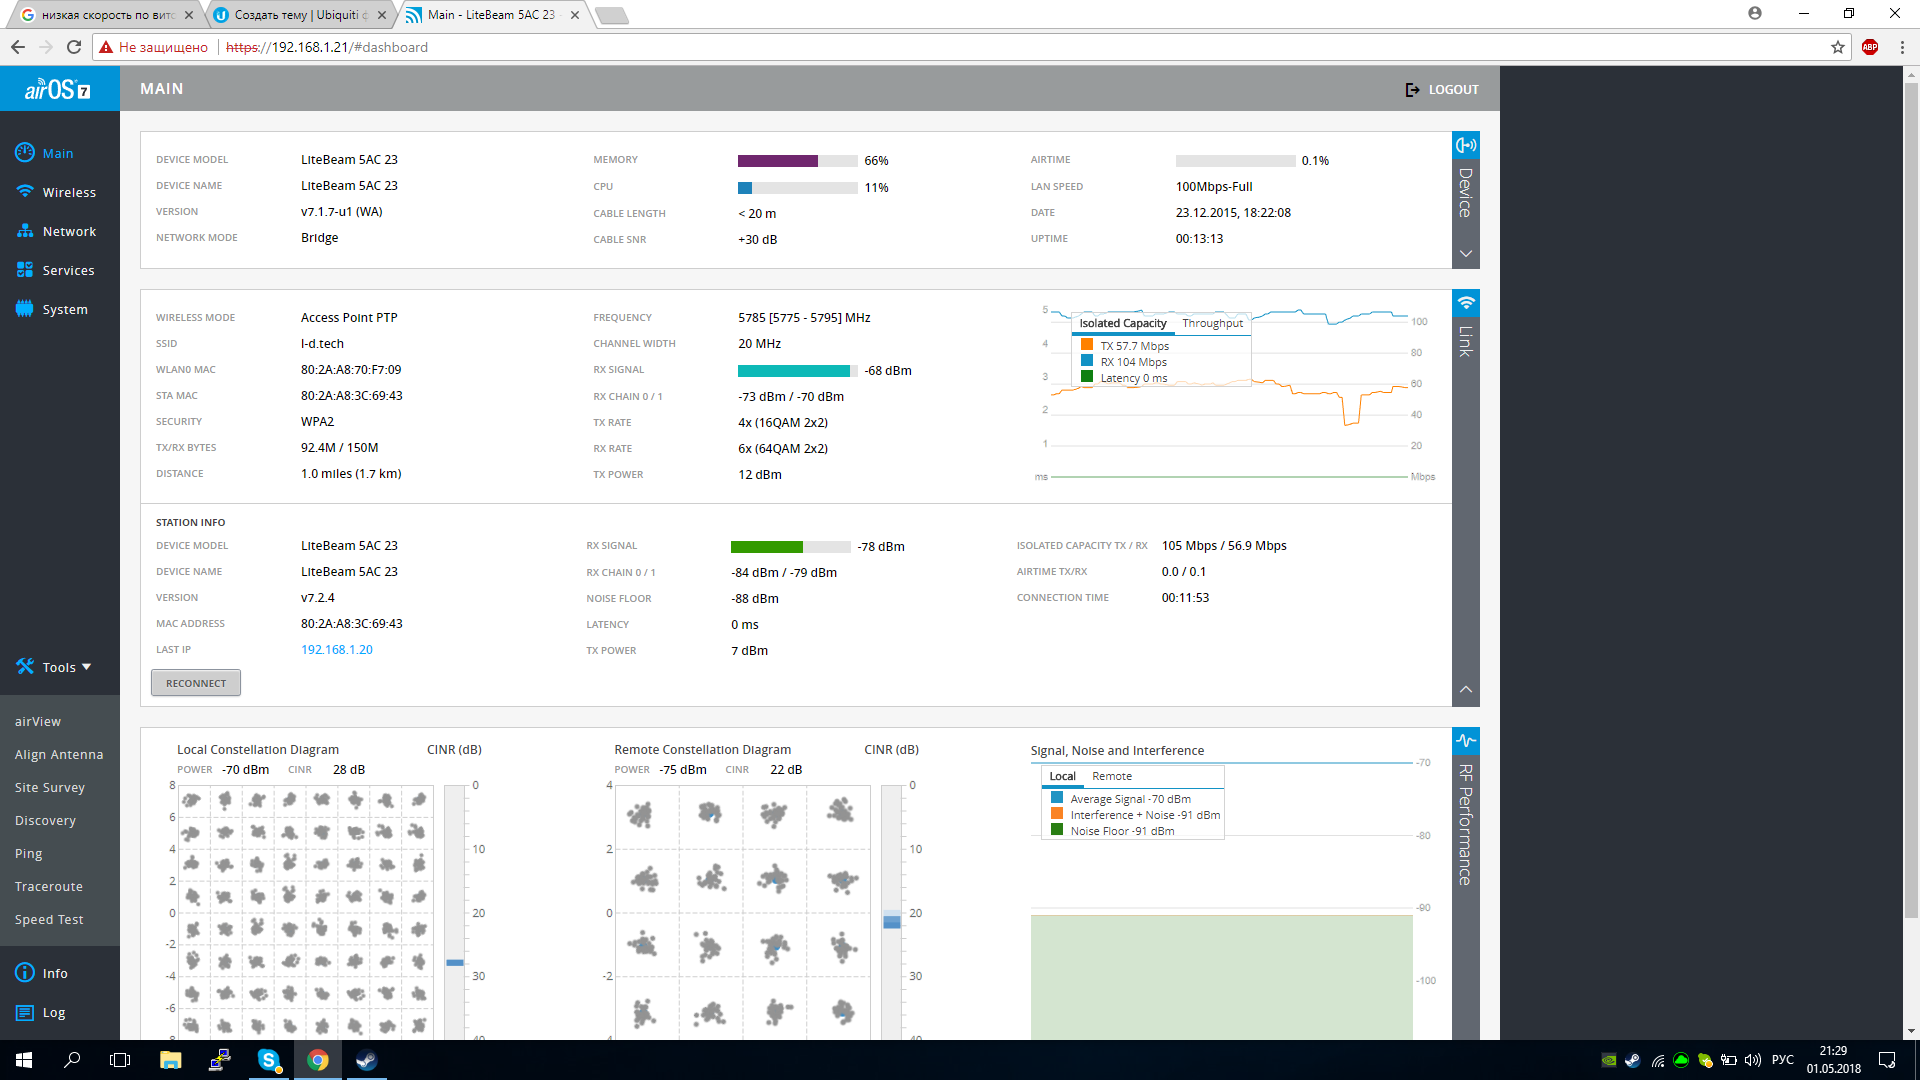Log out of airOS
This screenshot has width=1920, height=1080.
(x=1442, y=89)
